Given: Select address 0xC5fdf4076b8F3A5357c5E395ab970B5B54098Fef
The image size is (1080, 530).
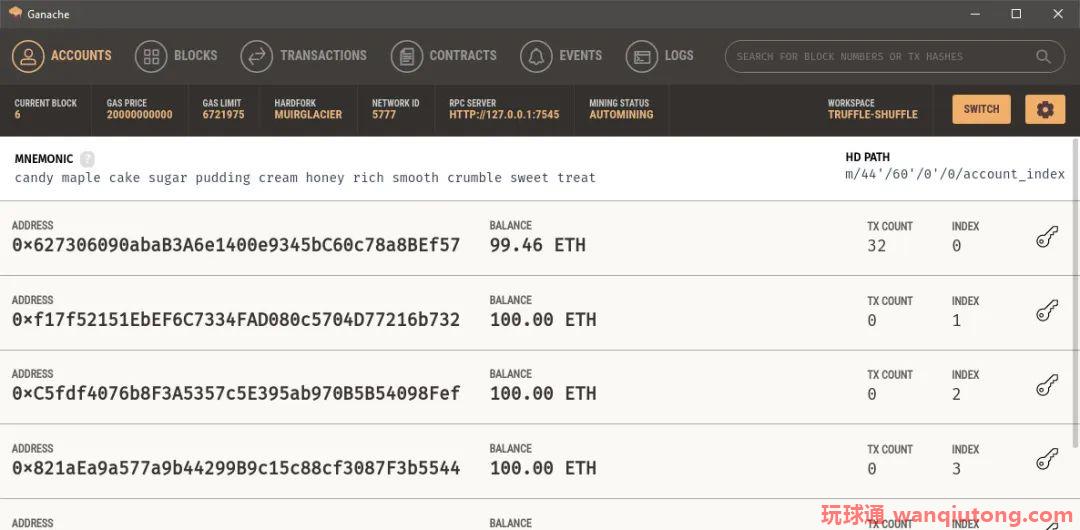Looking at the screenshot, I should point(236,394).
